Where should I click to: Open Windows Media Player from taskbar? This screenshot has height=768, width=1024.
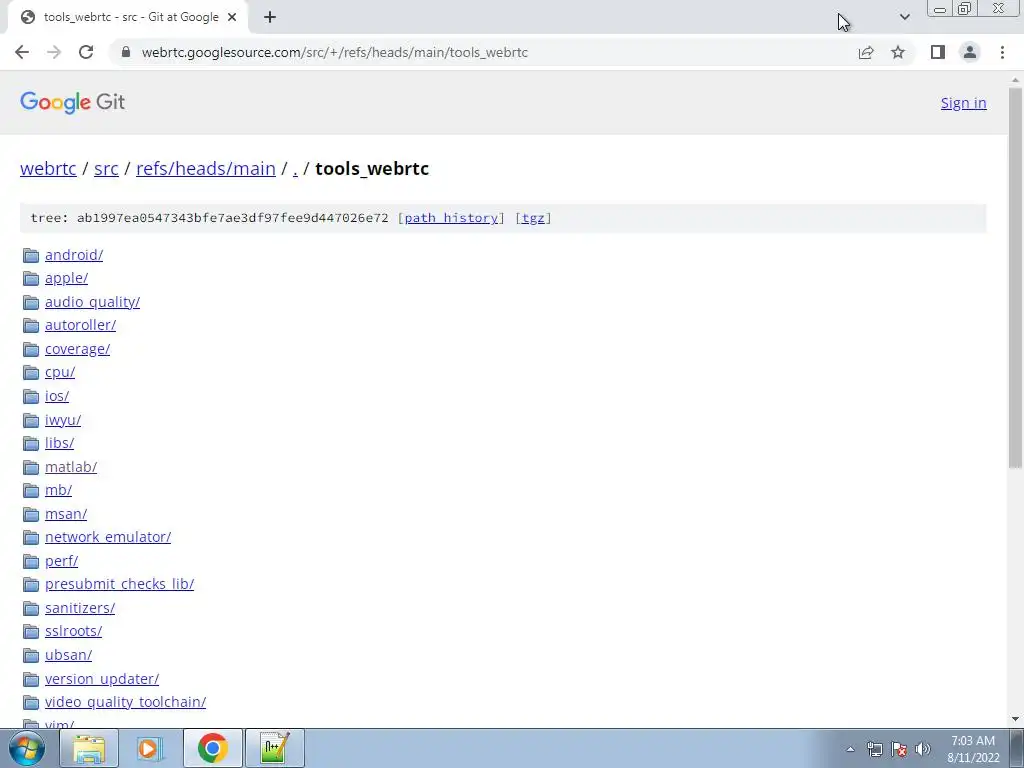(150, 748)
